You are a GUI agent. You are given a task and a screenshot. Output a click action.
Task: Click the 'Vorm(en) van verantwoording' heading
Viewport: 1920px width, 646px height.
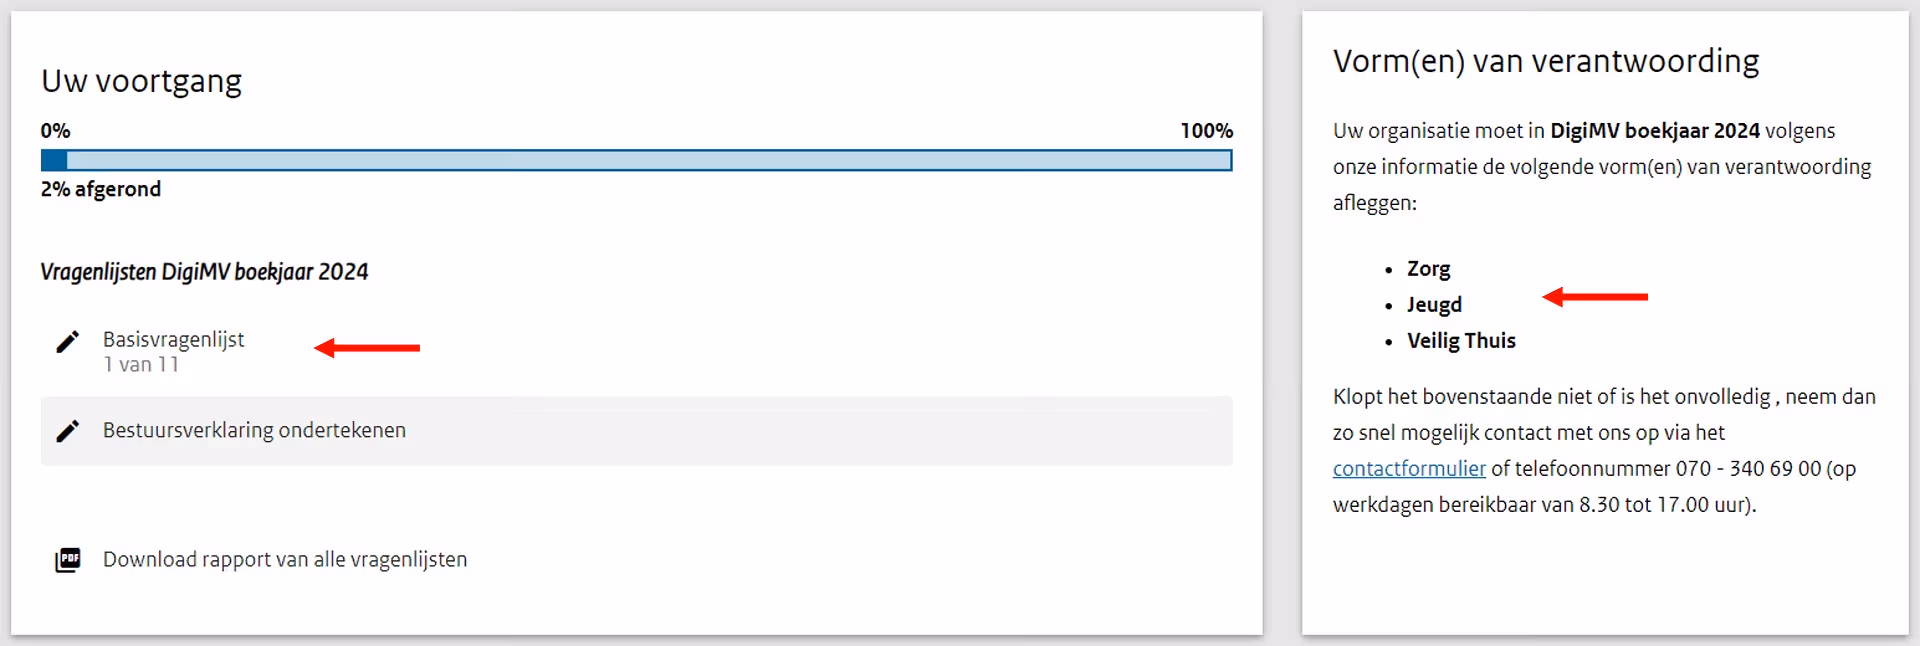click(1545, 62)
